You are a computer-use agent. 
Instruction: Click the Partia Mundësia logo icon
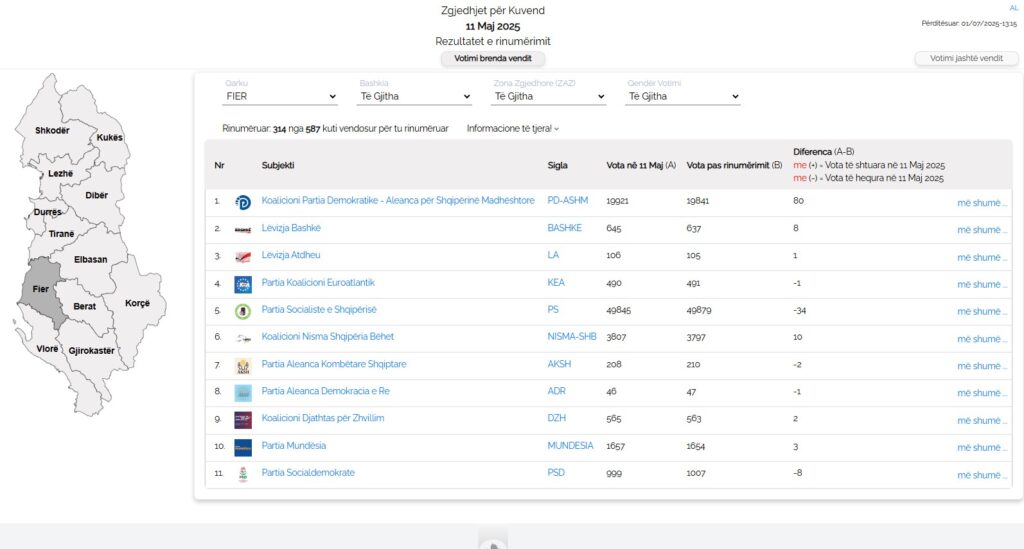pos(243,447)
